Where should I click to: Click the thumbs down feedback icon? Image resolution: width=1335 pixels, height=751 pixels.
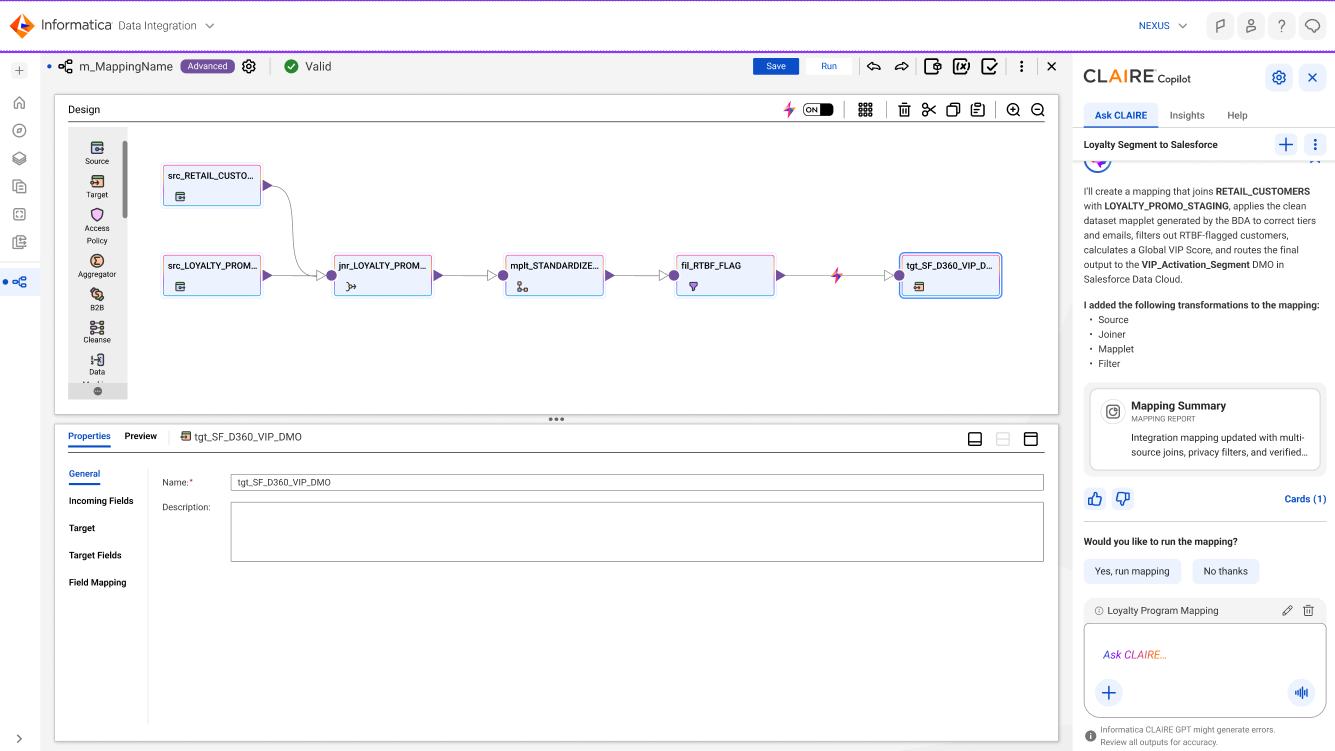point(1123,499)
